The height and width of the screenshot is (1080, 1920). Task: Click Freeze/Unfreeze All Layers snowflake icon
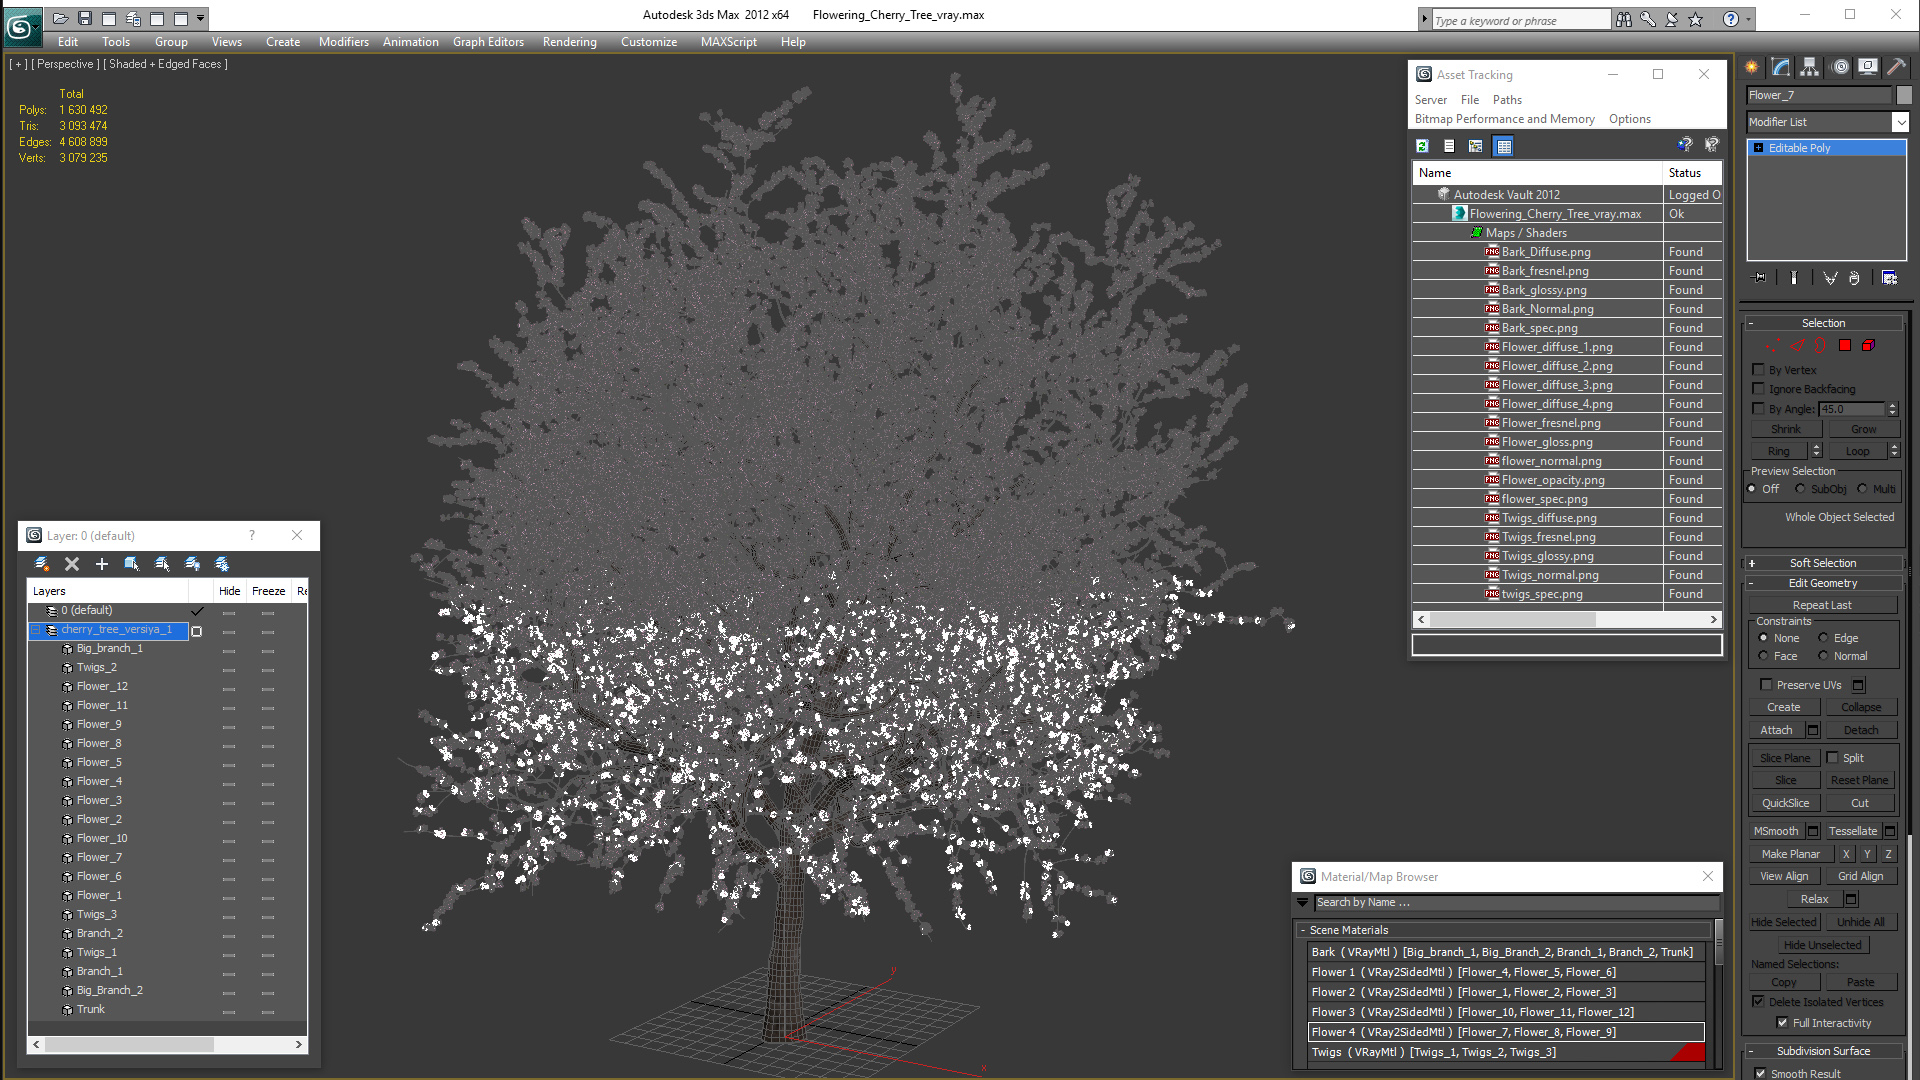[222, 564]
